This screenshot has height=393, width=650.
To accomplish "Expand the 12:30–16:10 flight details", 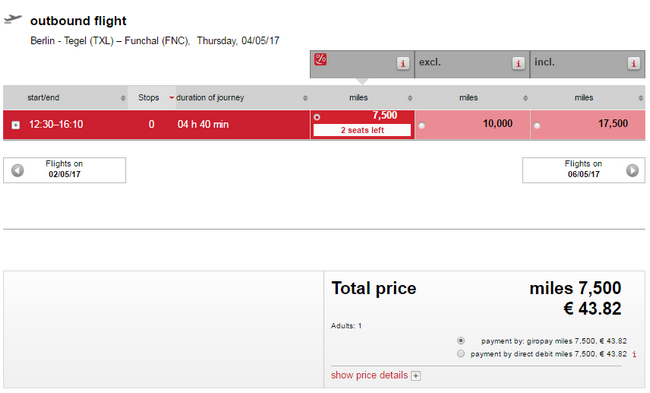I will (x=15, y=125).
